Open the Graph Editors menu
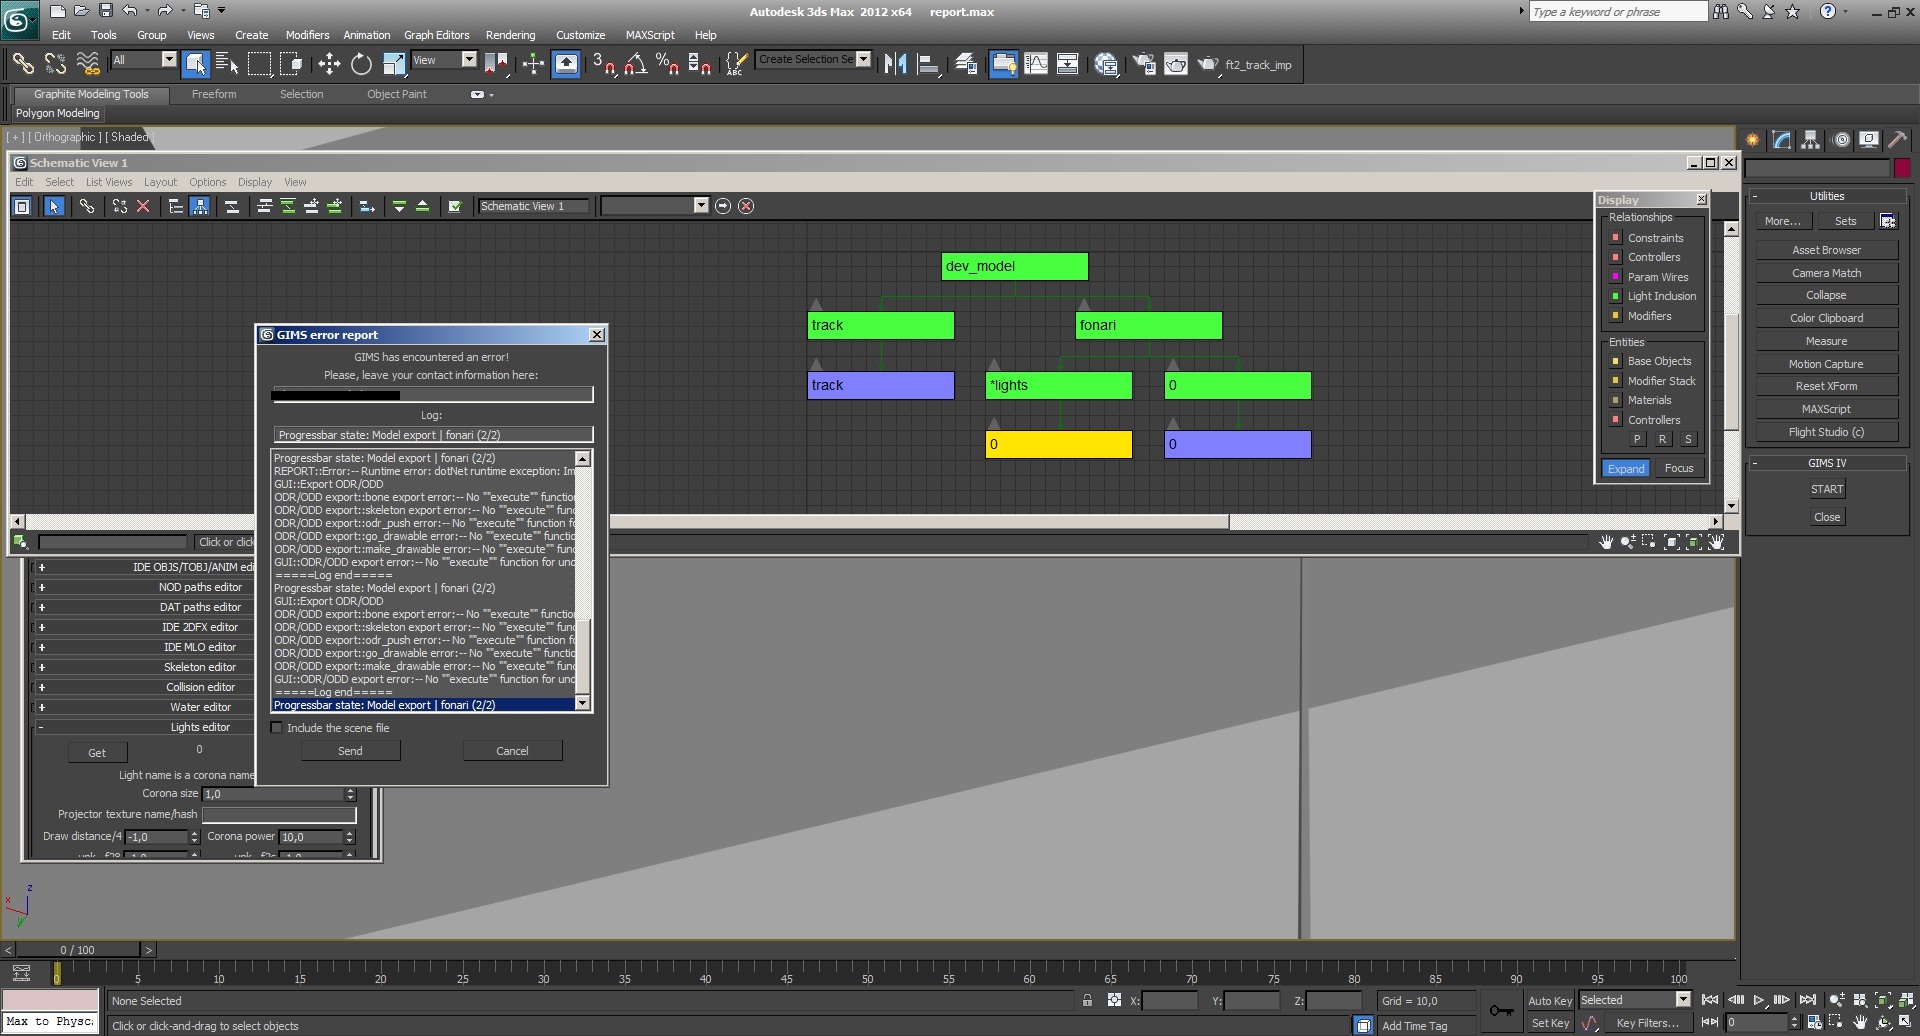The height and width of the screenshot is (1036, 1920). tap(436, 35)
